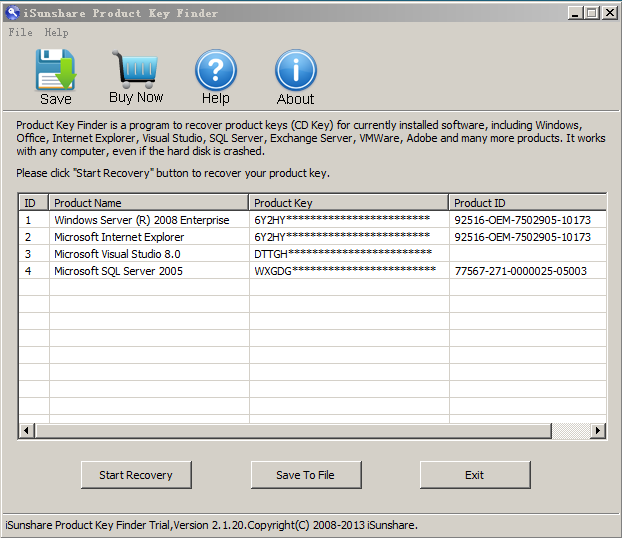This screenshot has height=538, width=622.
Task: Click the Product Key column header
Action: point(349,203)
